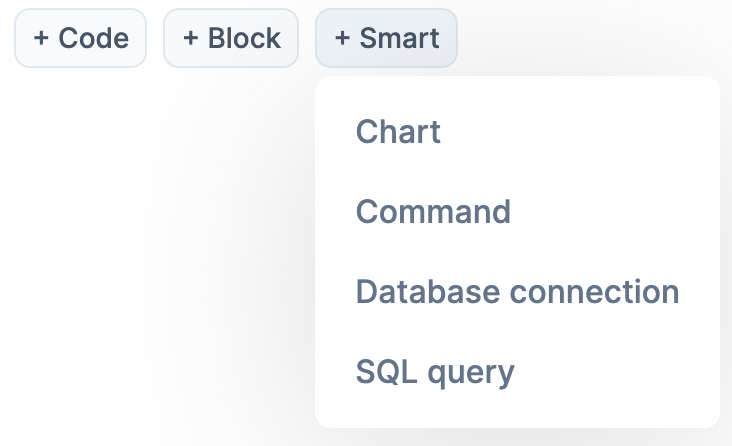The height and width of the screenshot is (446, 732).
Task: Choose SQL query in the dropdown
Action: pos(435,372)
